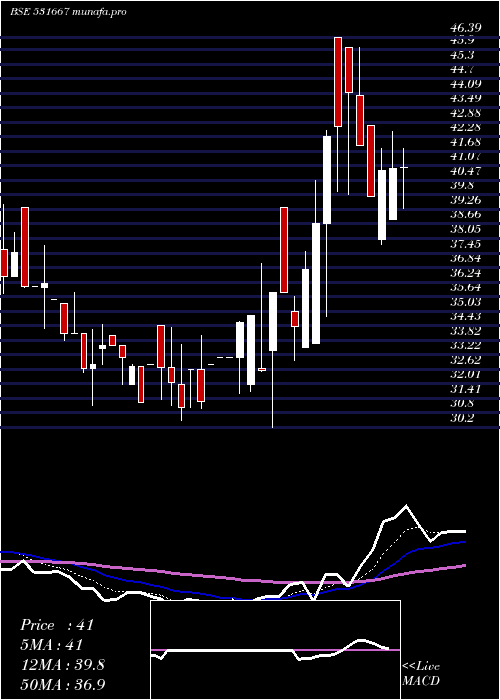500x700 pixels.
Task: Click the 46.39 price axis label
Action: click(465, 28)
